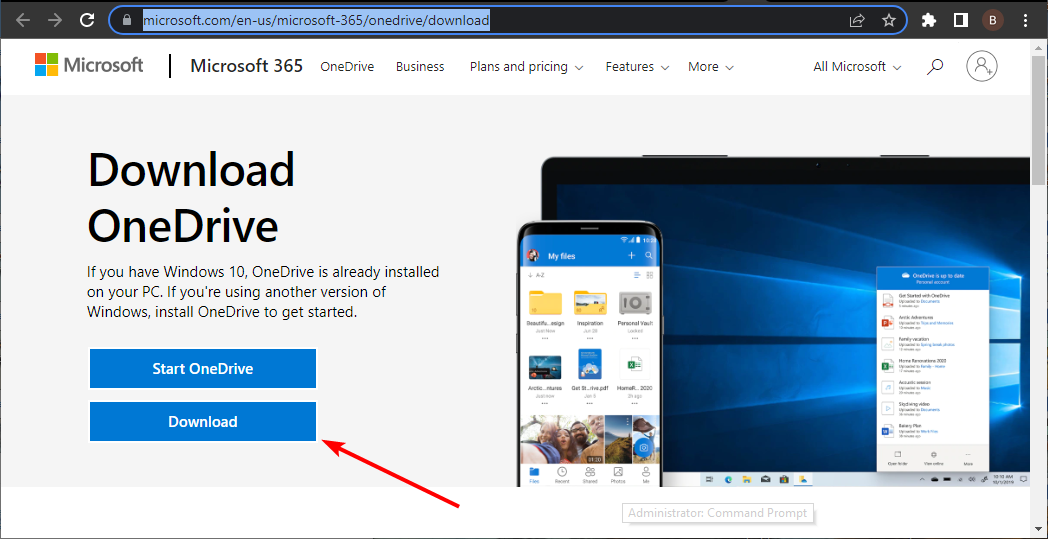Click the Microsoft logo

89,65
